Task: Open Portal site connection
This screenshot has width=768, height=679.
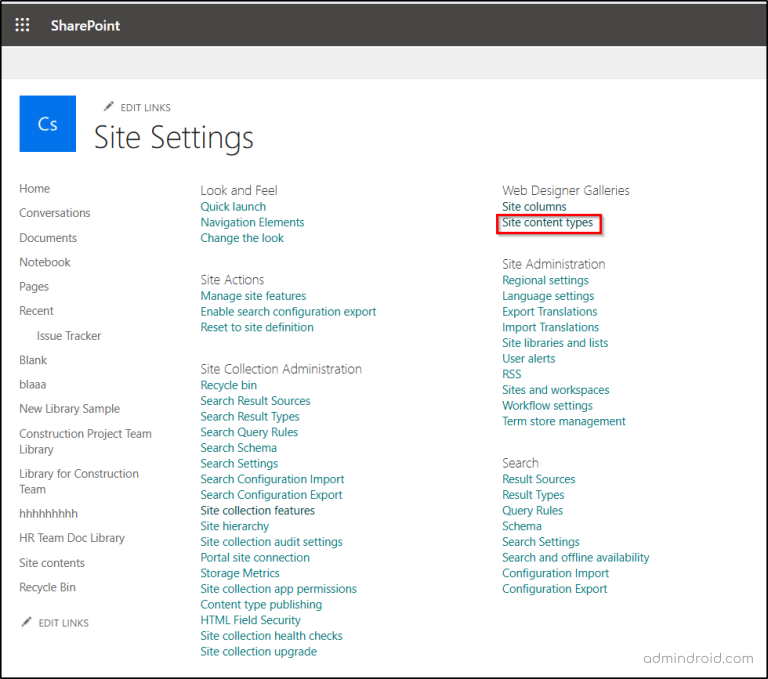Action: pyautogui.click(x=255, y=558)
